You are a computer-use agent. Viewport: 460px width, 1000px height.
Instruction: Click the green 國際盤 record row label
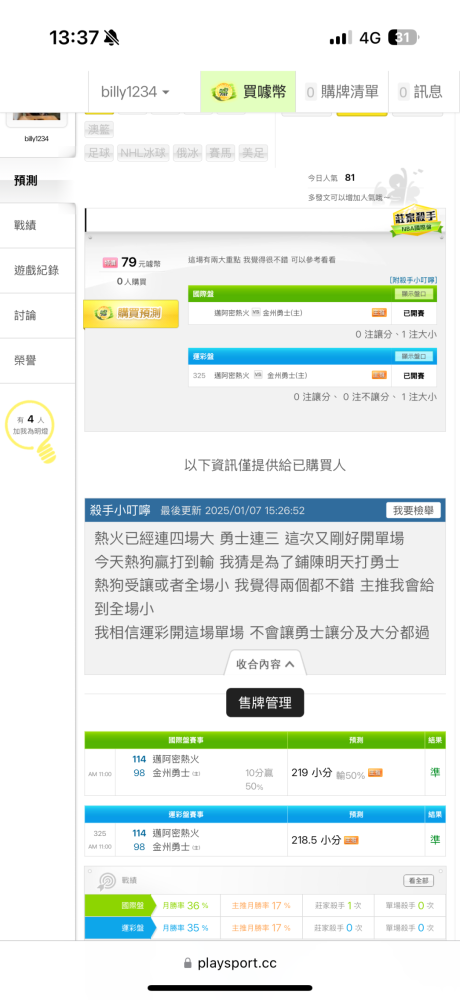119,906
